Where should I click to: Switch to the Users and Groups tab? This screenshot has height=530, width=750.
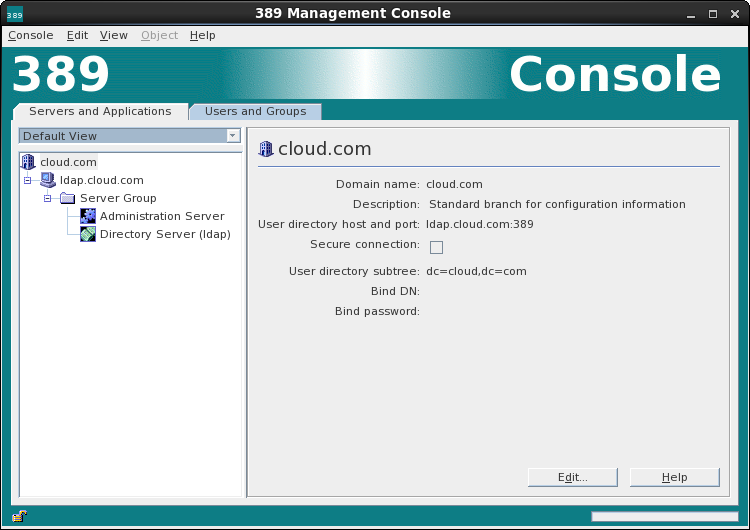(x=255, y=111)
